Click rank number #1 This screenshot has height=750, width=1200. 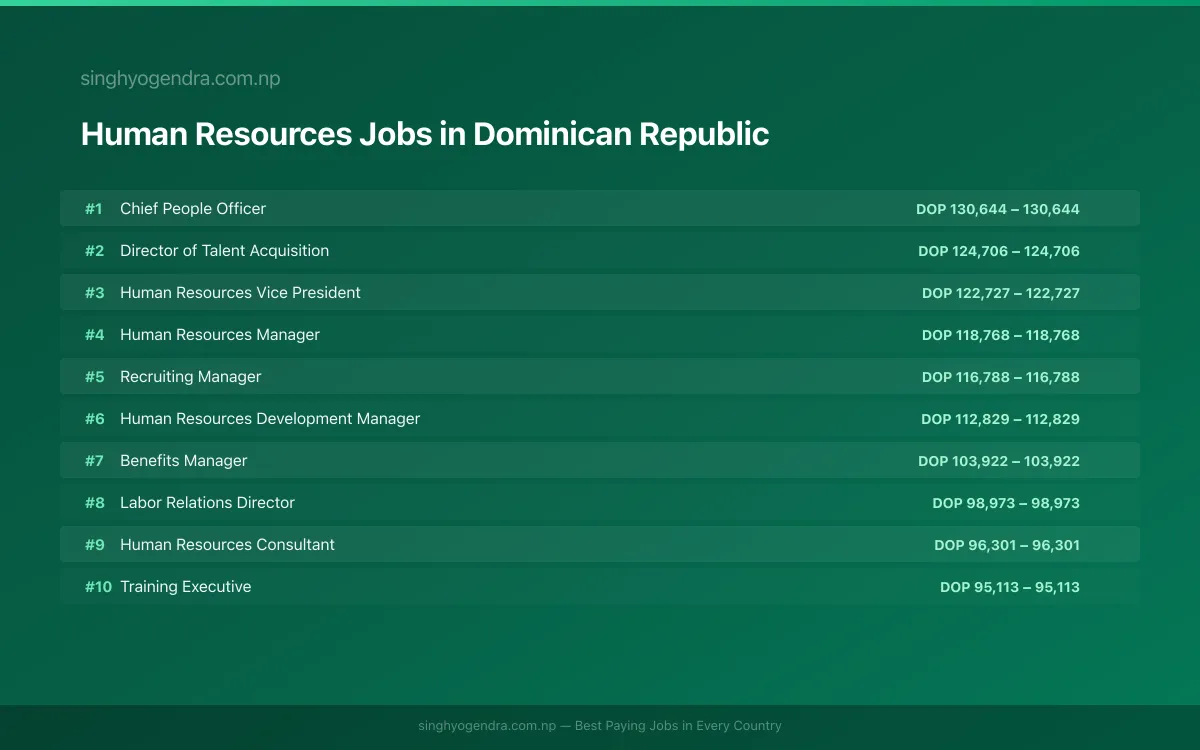[94, 209]
